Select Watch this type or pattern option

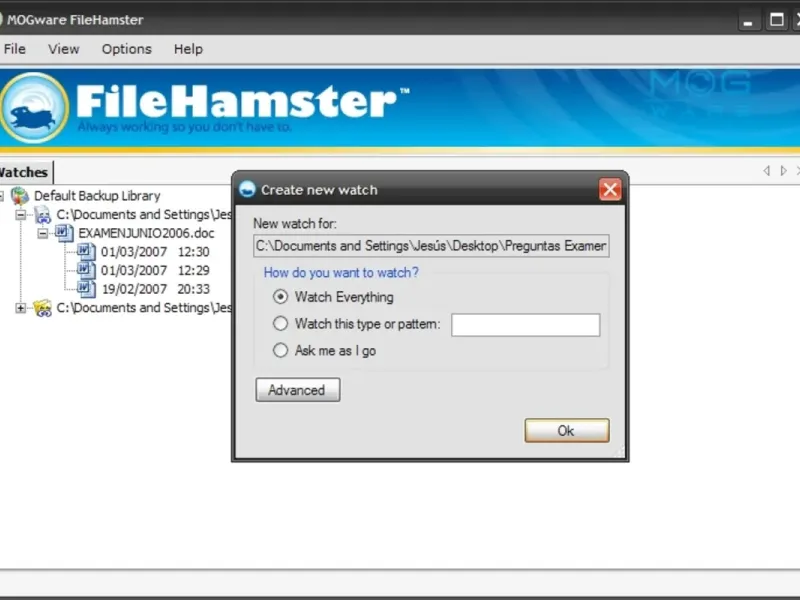[x=280, y=323]
